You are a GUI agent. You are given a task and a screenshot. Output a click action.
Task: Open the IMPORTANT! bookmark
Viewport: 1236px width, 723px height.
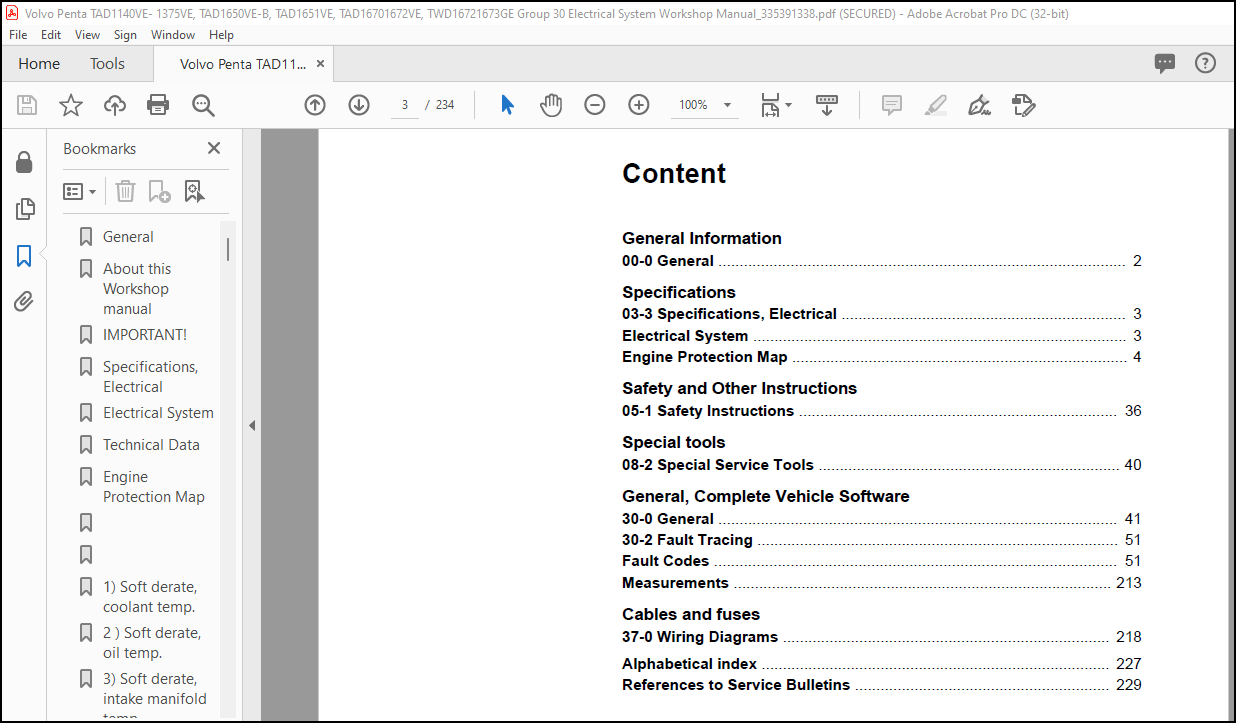[x=145, y=335]
